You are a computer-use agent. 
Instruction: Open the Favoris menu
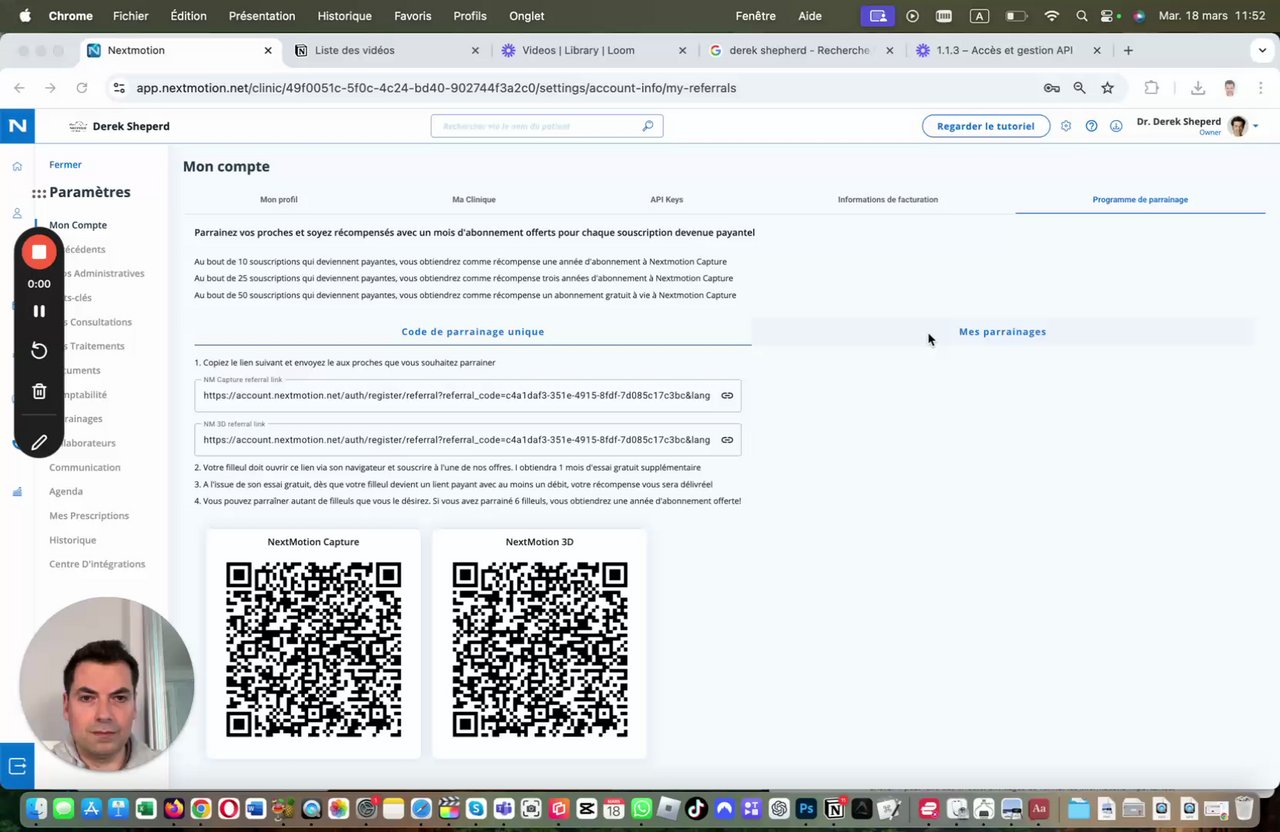coord(413,16)
